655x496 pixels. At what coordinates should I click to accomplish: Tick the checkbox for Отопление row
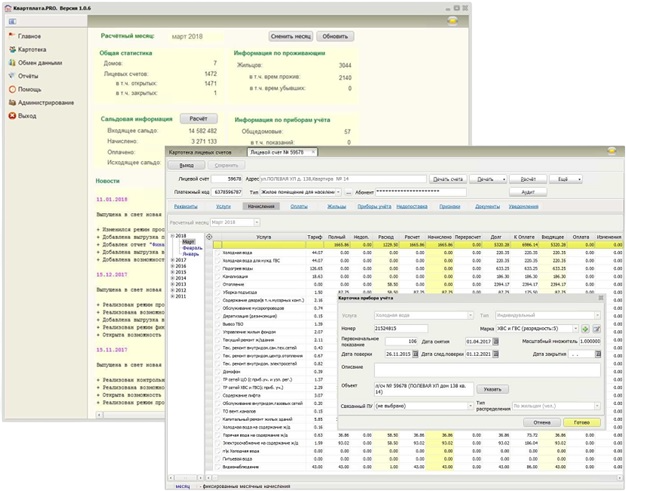218,285
